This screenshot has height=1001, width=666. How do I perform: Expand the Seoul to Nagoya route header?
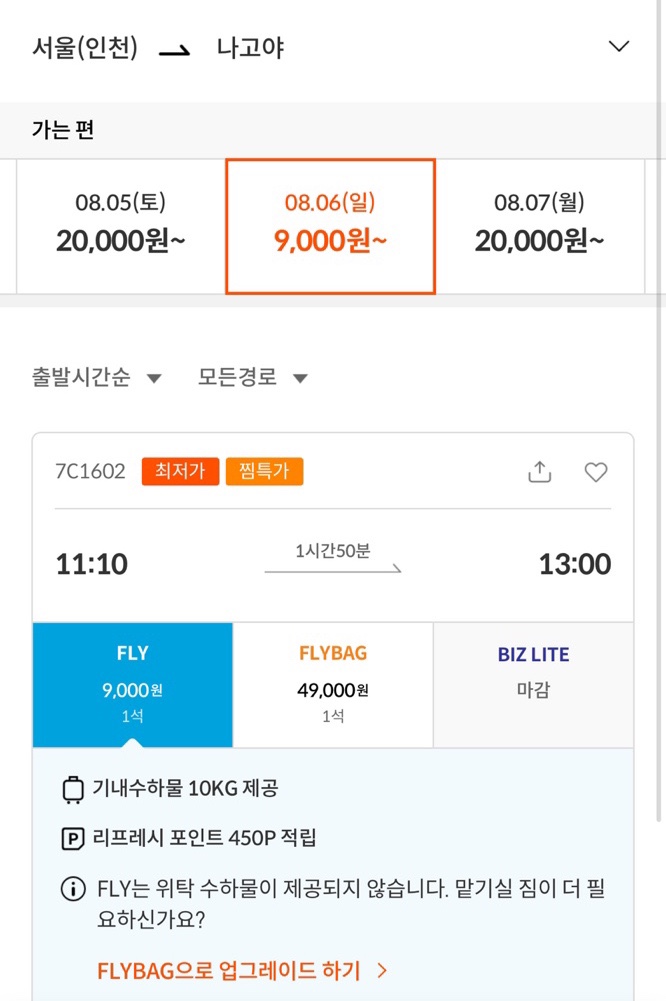point(619,47)
